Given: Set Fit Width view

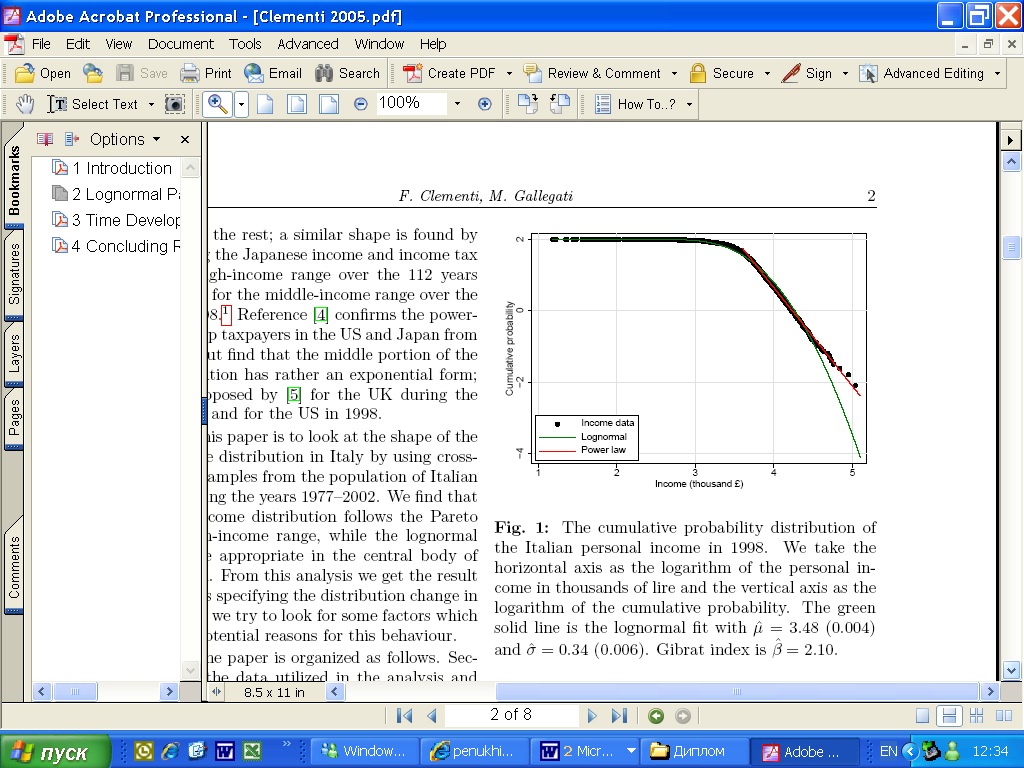Looking at the screenshot, I should (329, 104).
